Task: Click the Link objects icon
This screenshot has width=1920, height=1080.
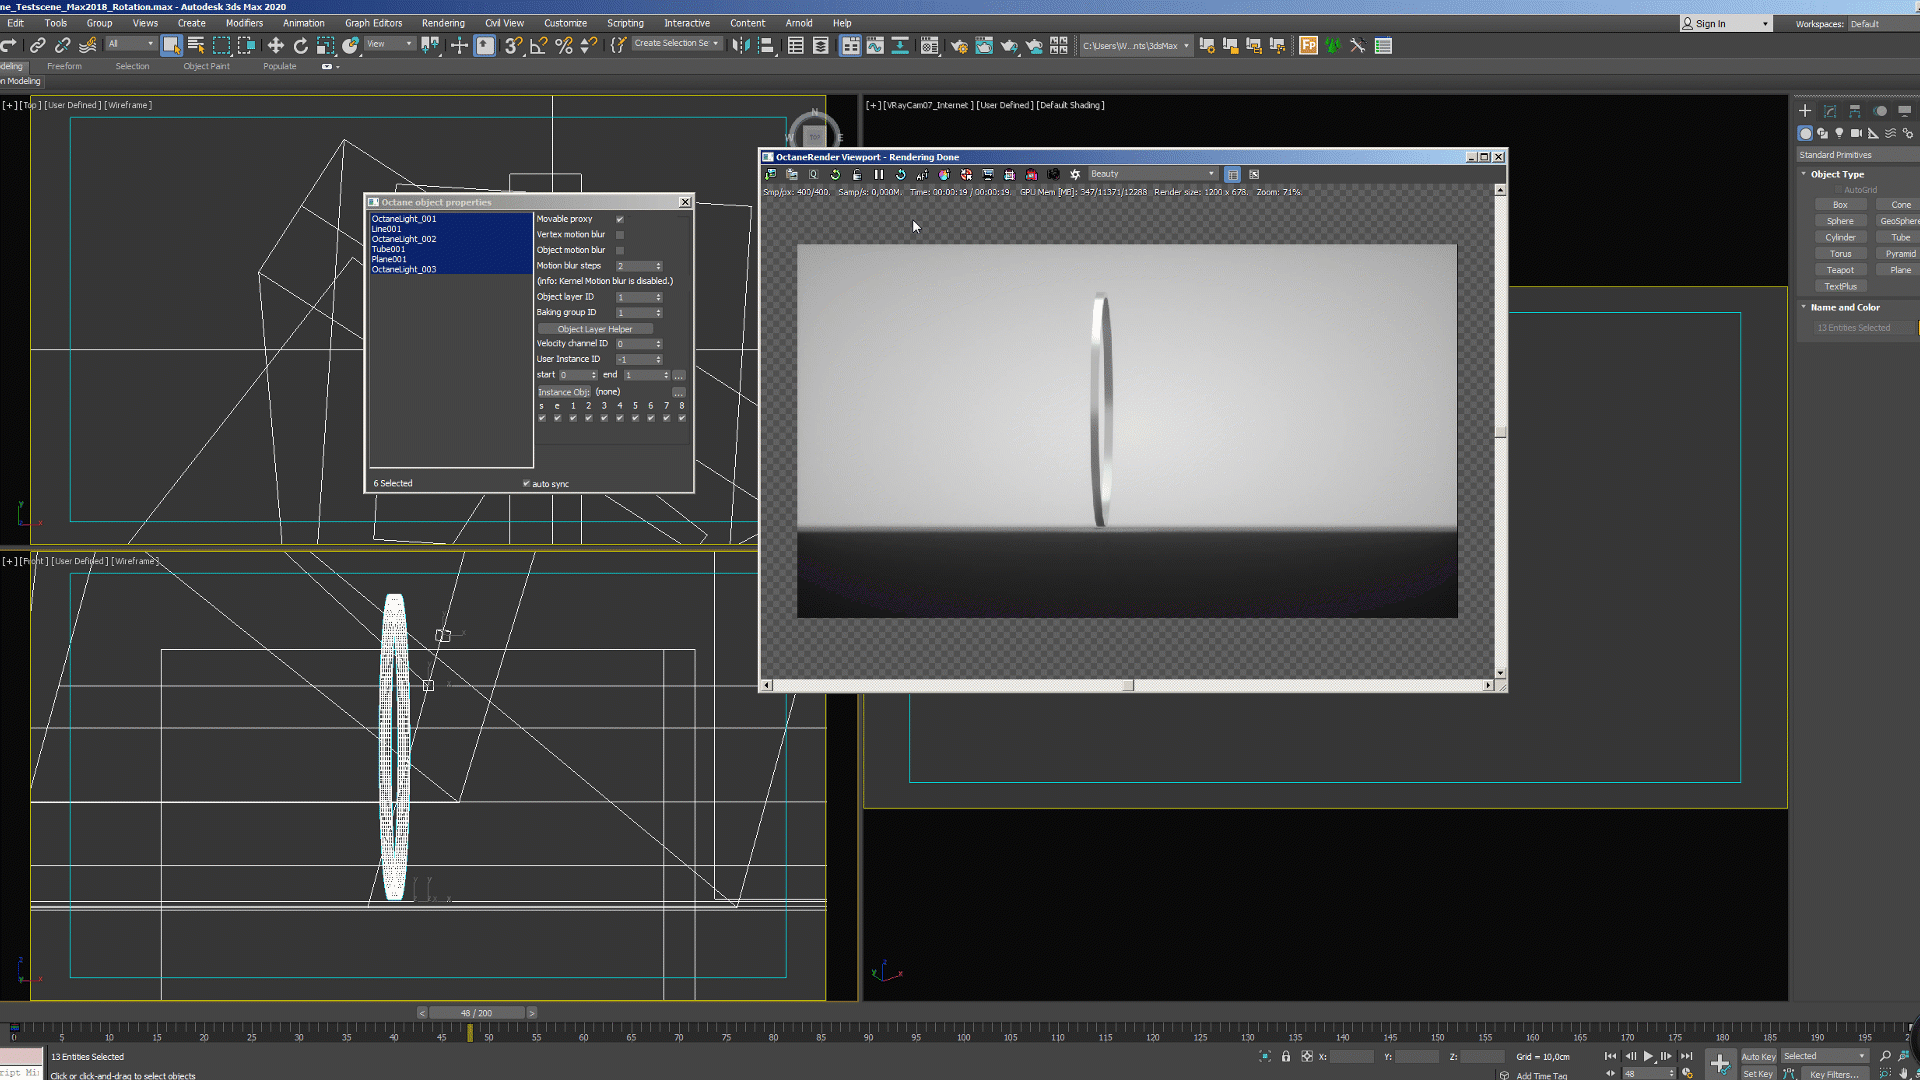Action: [x=37, y=45]
